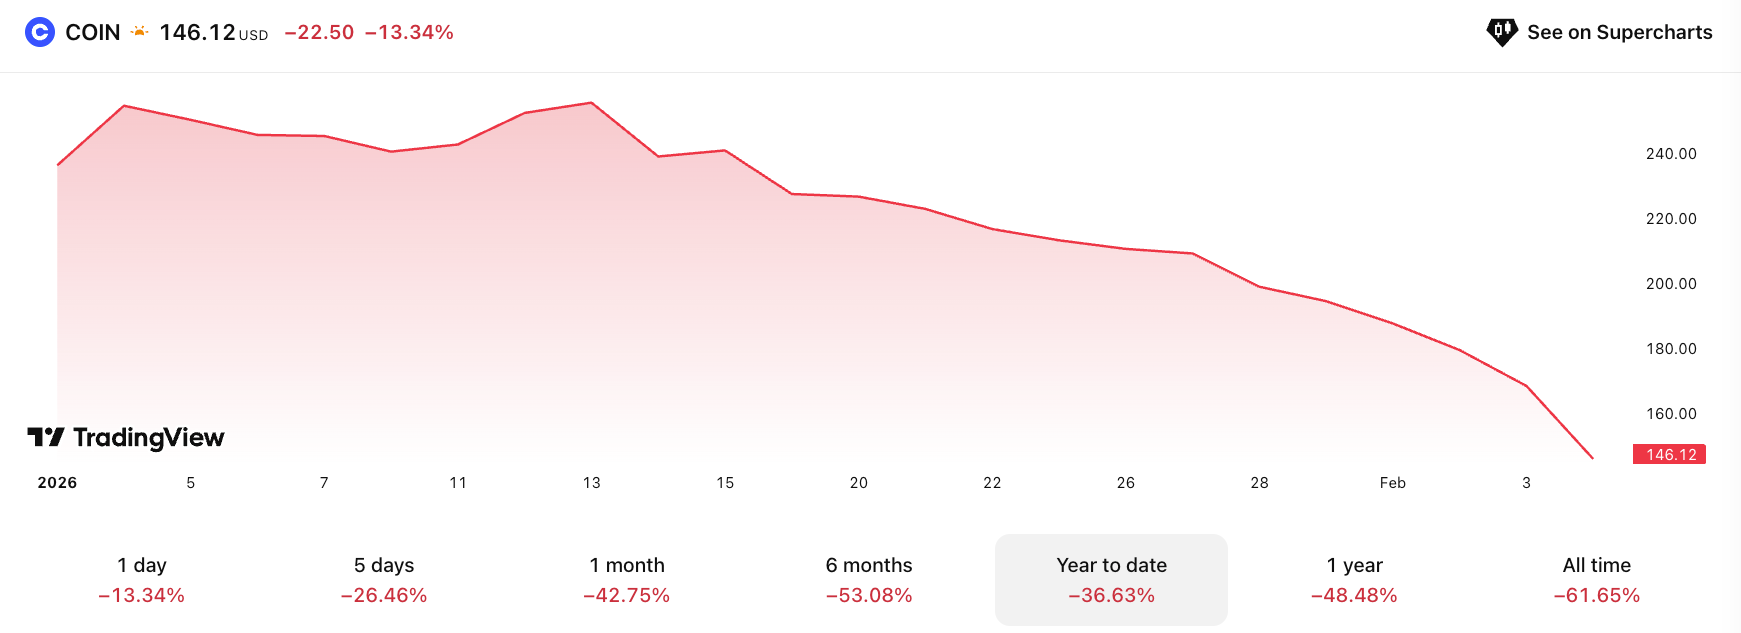Image resolution: width=1741 pixels, height=633 pixels.
Task: Click the 240.00 price scale label
Action: 1671,154
